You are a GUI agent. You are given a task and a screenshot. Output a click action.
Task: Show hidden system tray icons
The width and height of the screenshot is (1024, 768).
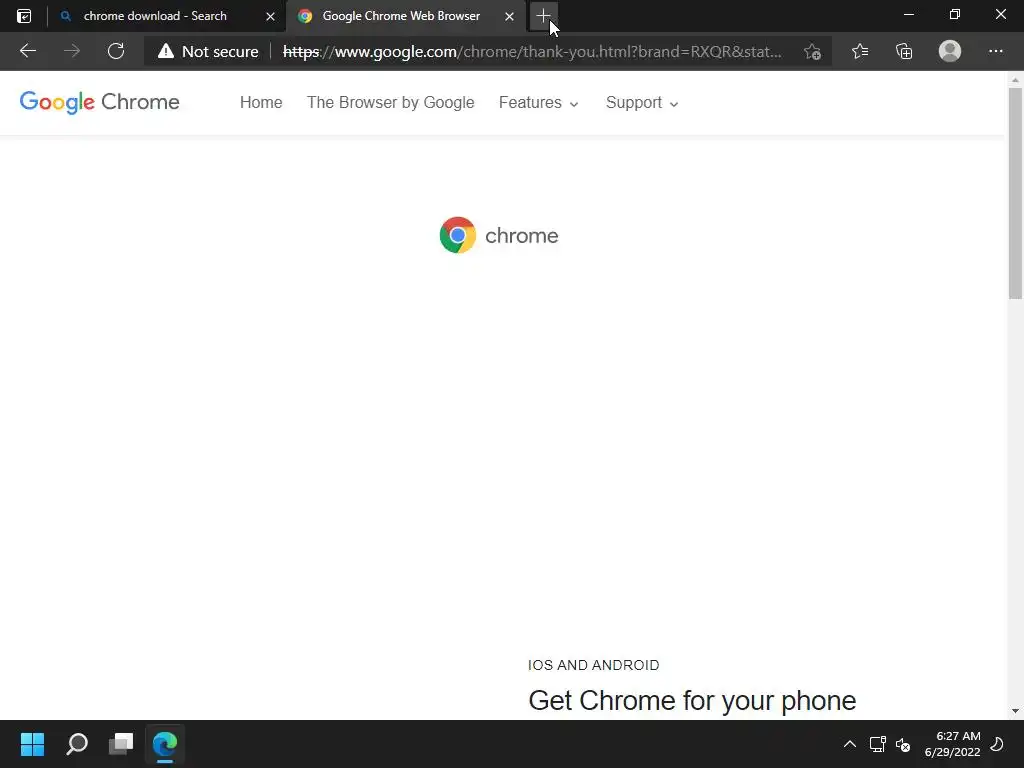[850, 744]
